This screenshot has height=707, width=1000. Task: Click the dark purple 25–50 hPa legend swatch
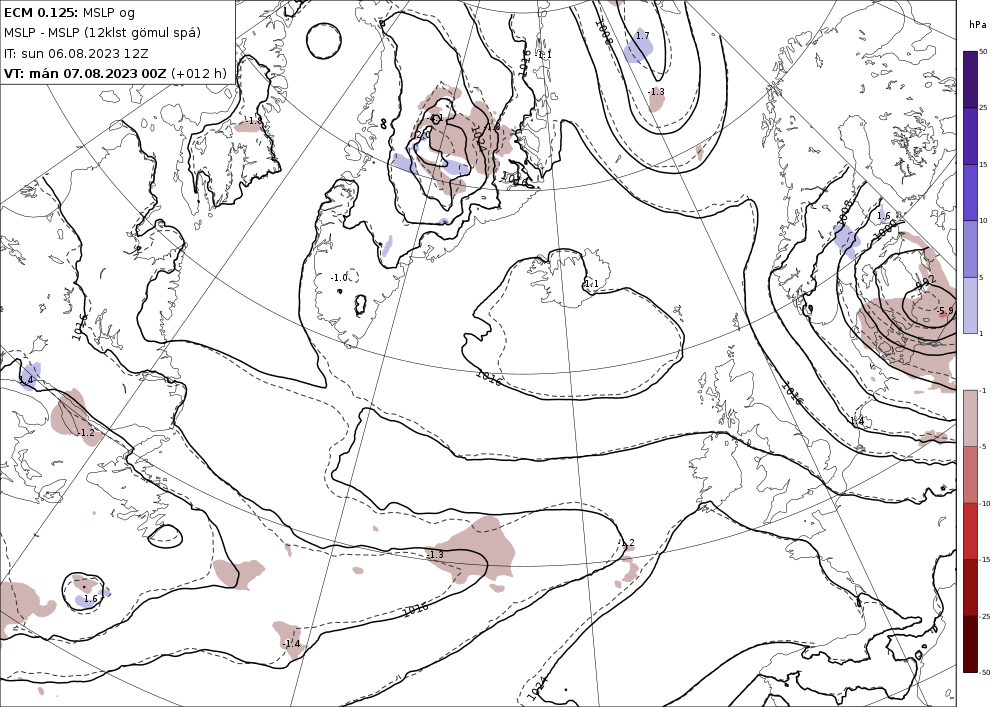pyautogui.click(x=970, y=80)
